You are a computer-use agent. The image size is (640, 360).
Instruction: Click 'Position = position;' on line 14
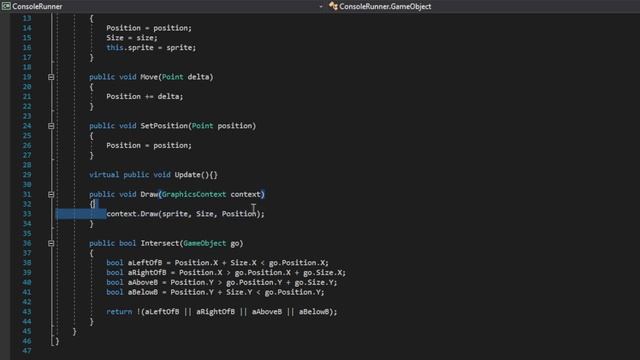coord(149,28)
